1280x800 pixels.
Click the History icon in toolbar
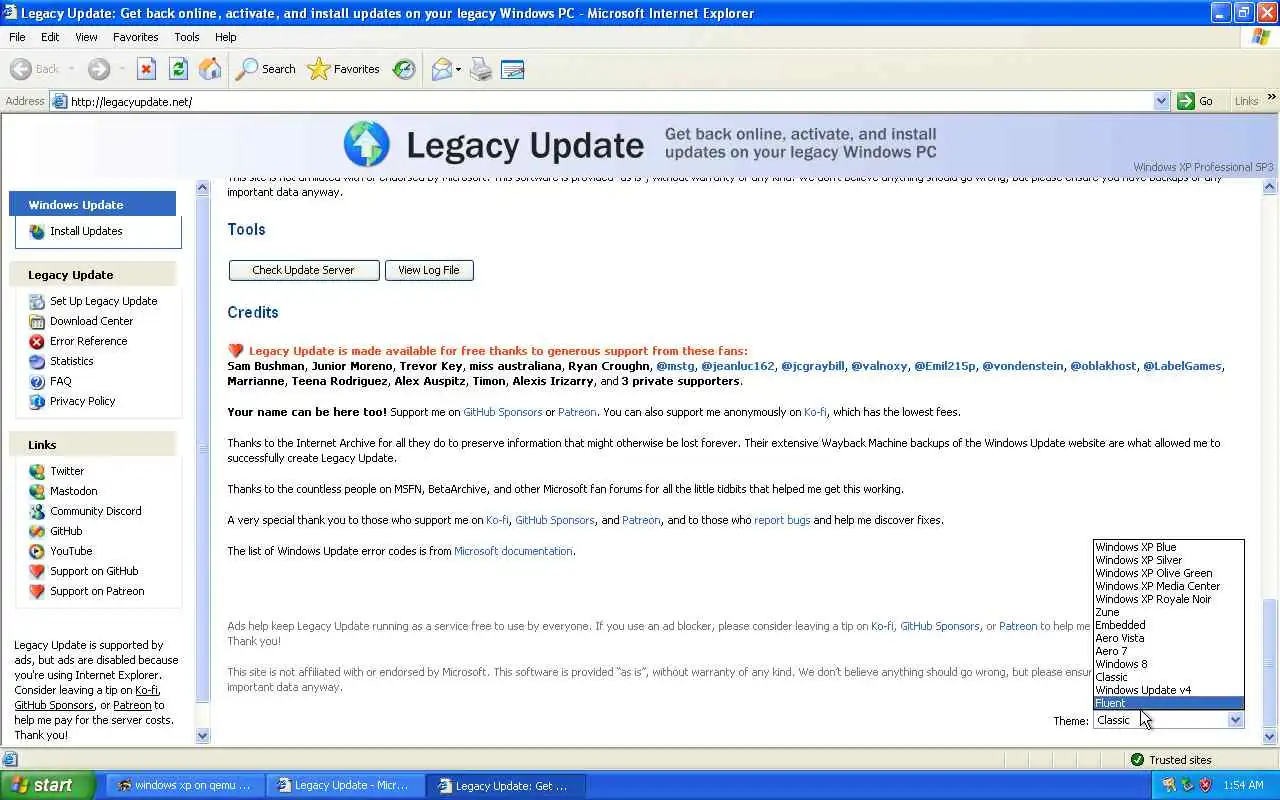(x=404, y=69)
